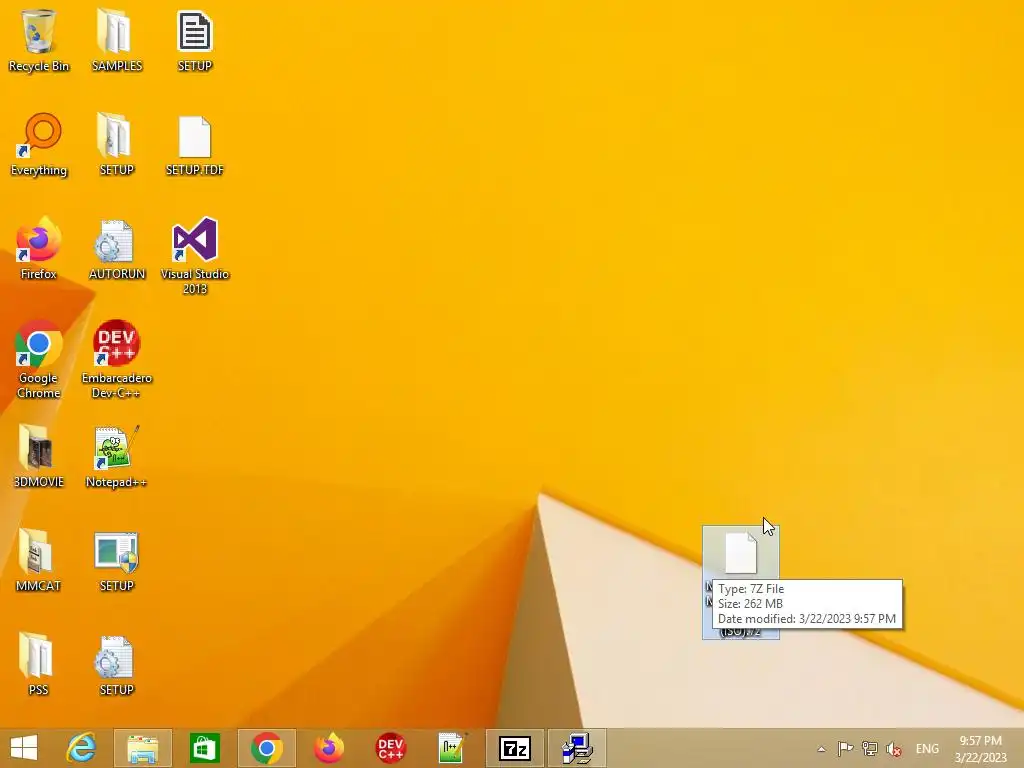Select the Google Chrome desktop shortcut
The width and height of the screenshot is (1024, 768).
click(x=39, y=359)
